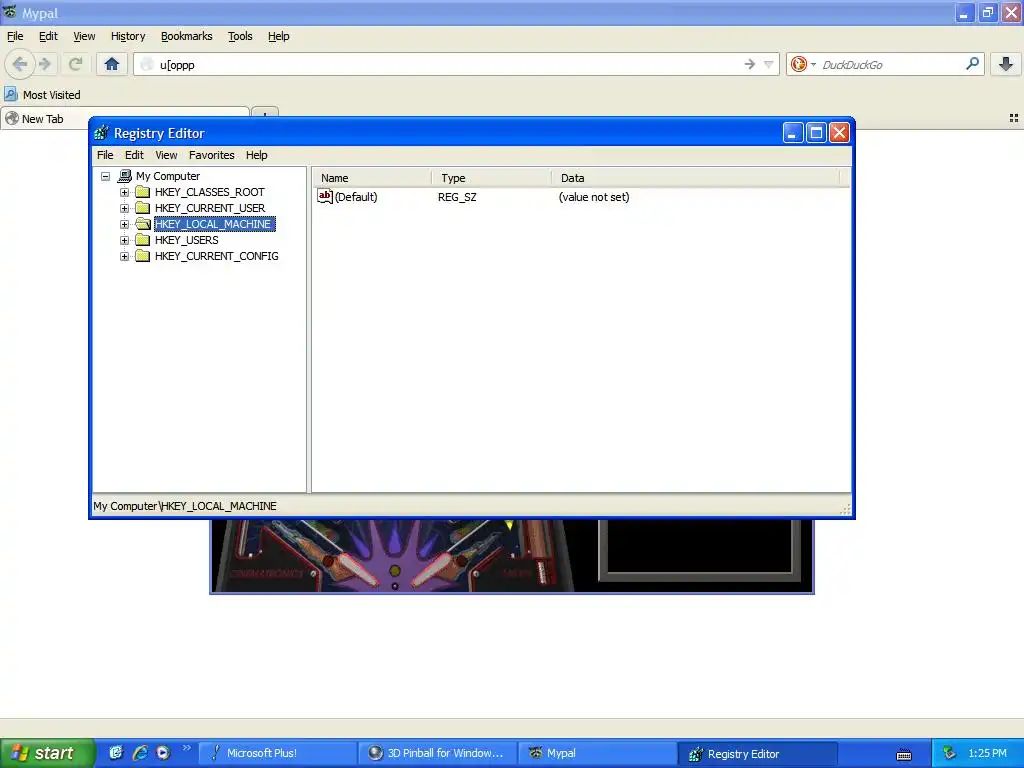Switch to 3D Pinball taskbar button

click(437, 753)
